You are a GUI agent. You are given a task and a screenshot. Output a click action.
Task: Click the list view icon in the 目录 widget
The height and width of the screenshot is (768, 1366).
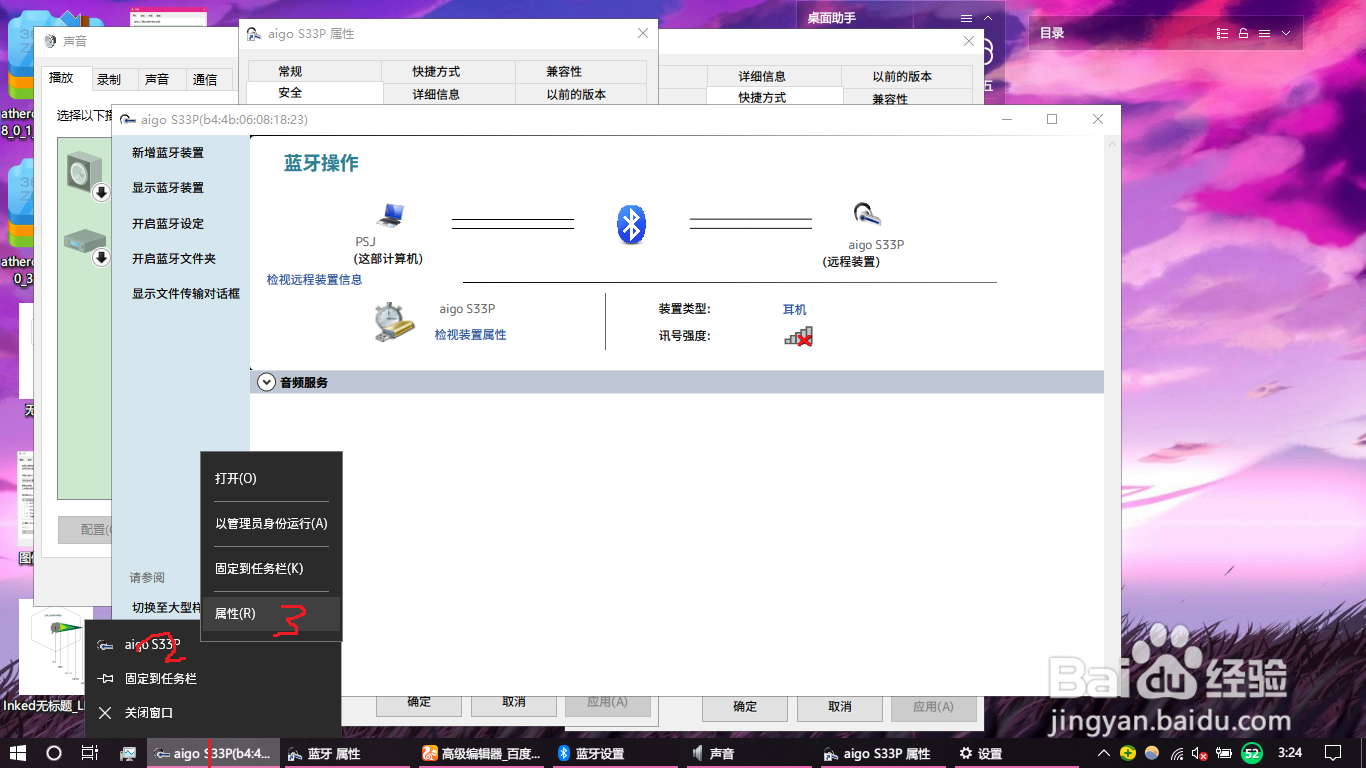[1221, 33]
